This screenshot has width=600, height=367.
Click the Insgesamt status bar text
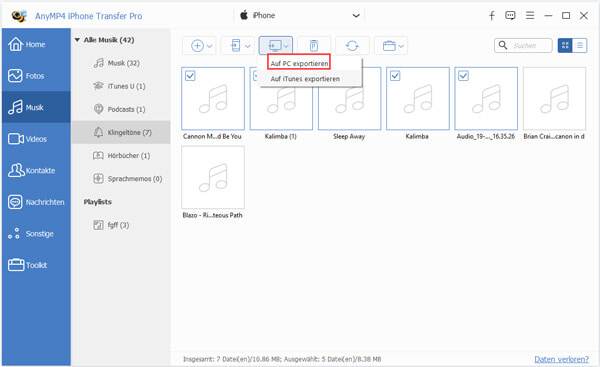pyautogui.click(x=282, y=359)
